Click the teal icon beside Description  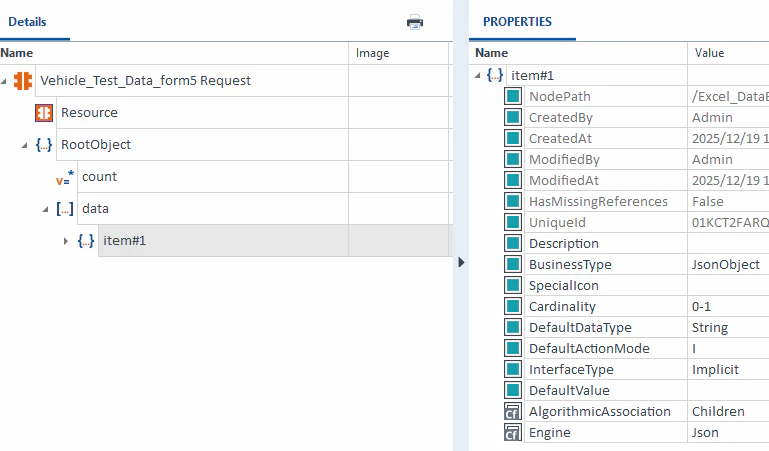click(x=513, y=243)
